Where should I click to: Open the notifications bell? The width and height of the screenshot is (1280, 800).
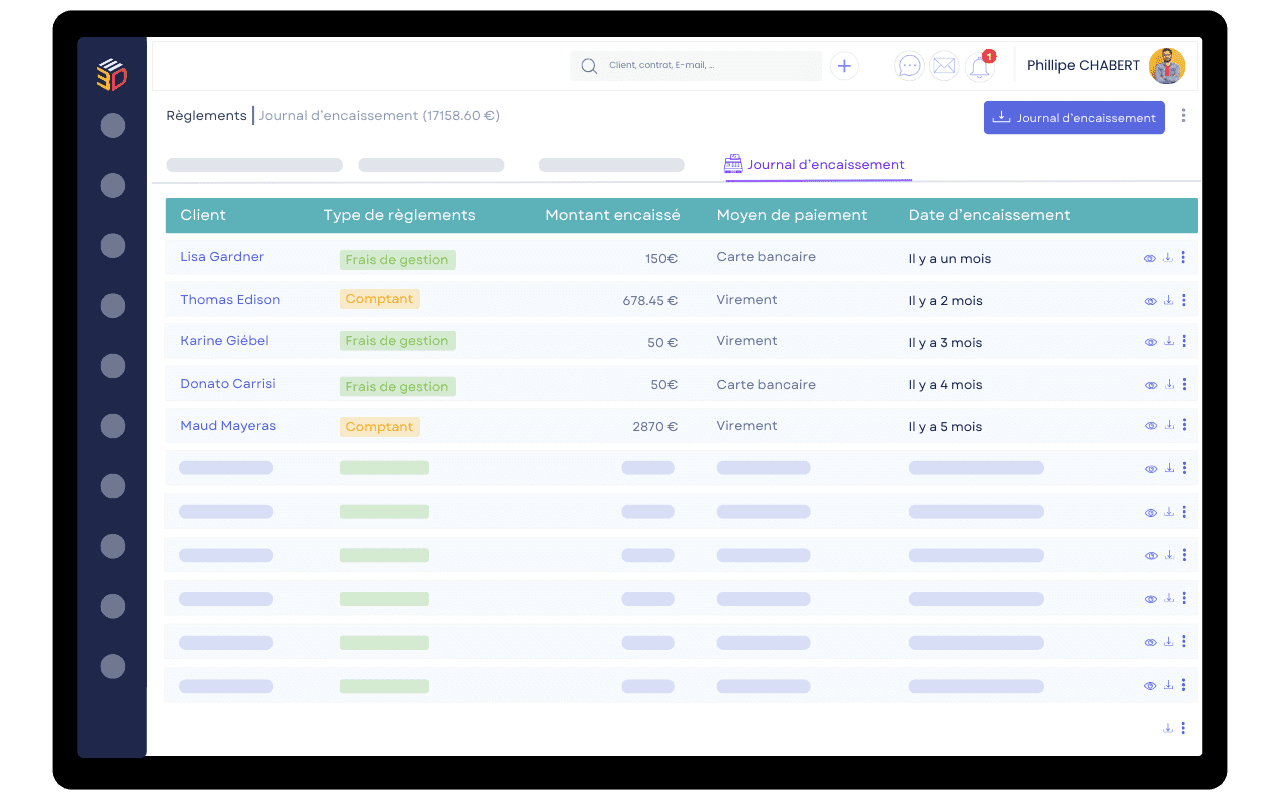(979, 67)
